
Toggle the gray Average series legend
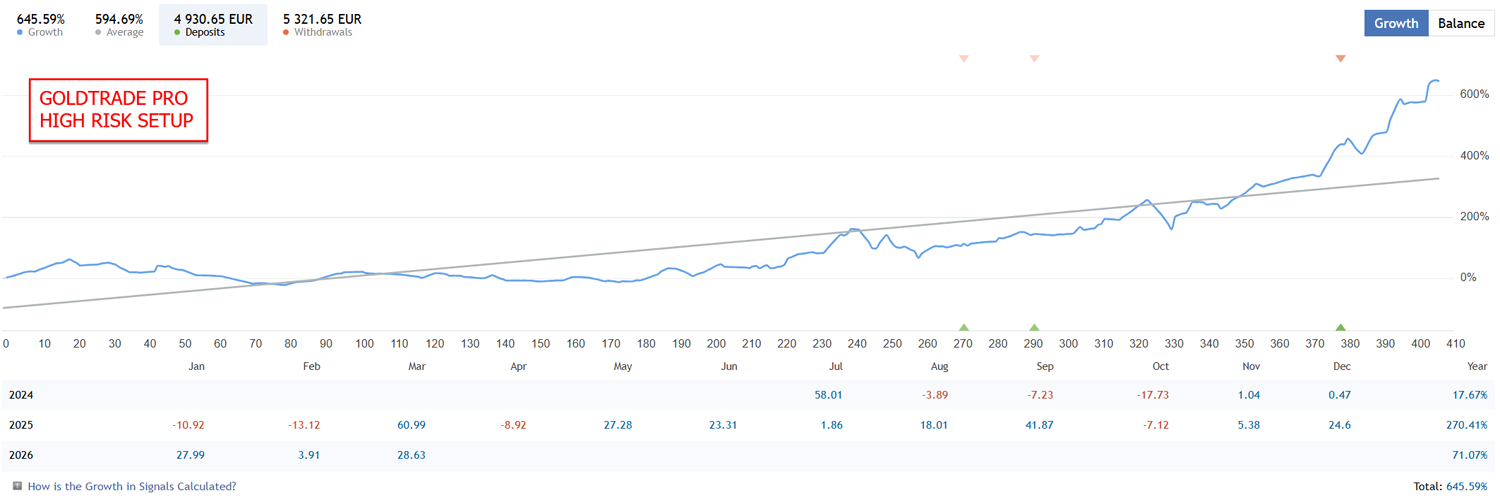(x=119, y=25)
